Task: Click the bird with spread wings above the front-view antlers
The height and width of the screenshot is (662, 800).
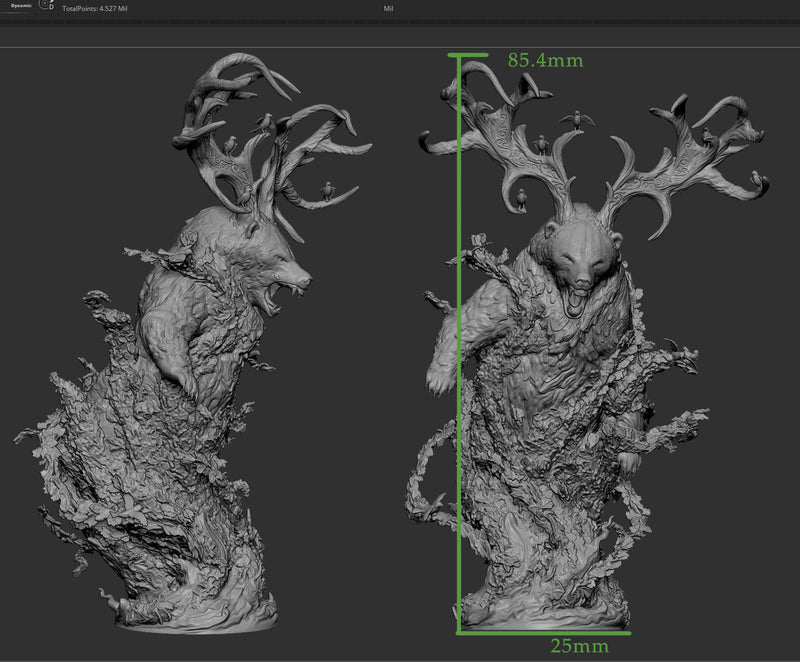Action: pyautogui.click(x=577, y=120)
